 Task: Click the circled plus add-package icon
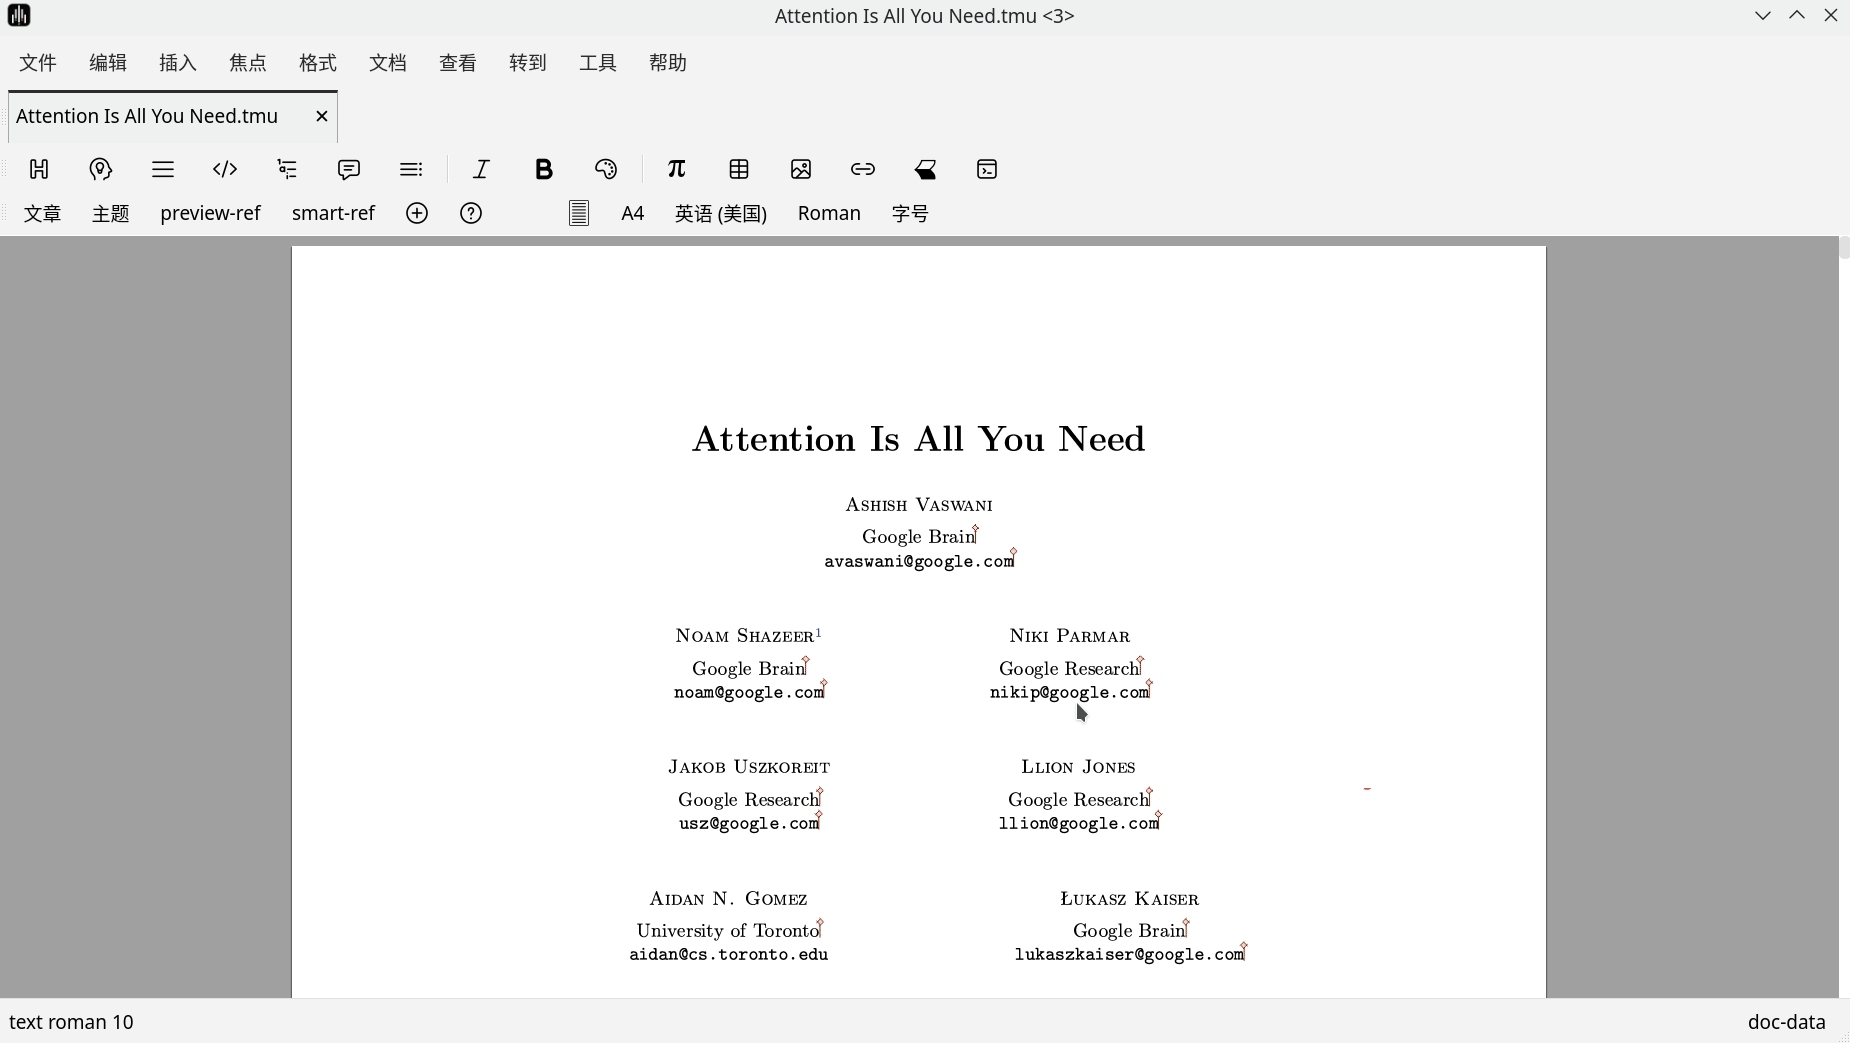417,213
